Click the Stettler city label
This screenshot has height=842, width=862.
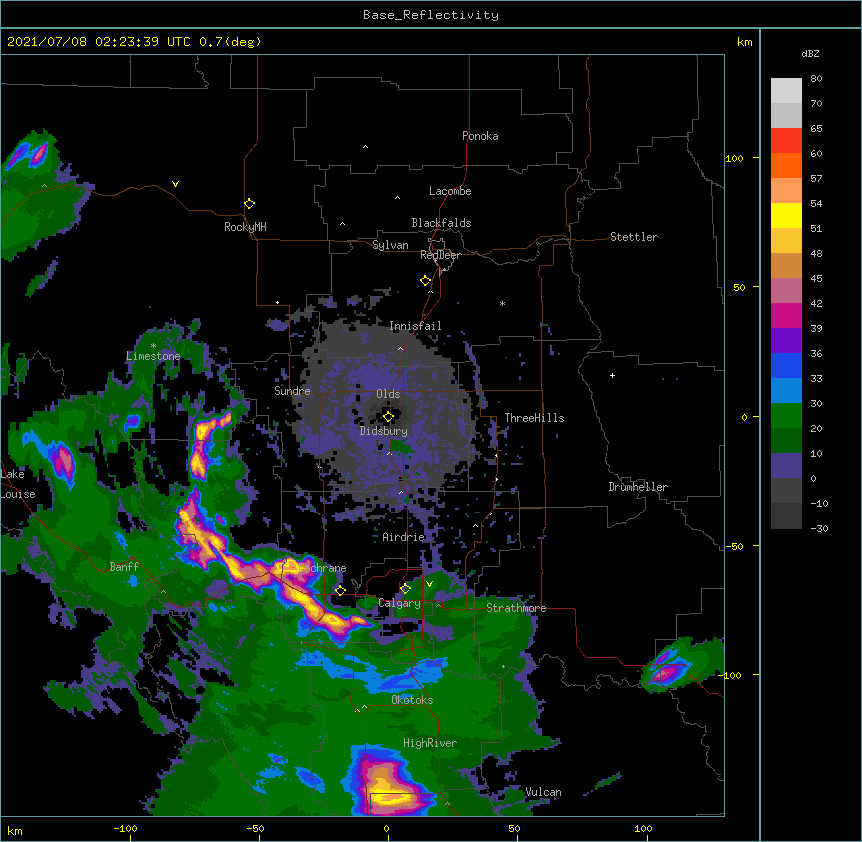(x=634, y=237)
